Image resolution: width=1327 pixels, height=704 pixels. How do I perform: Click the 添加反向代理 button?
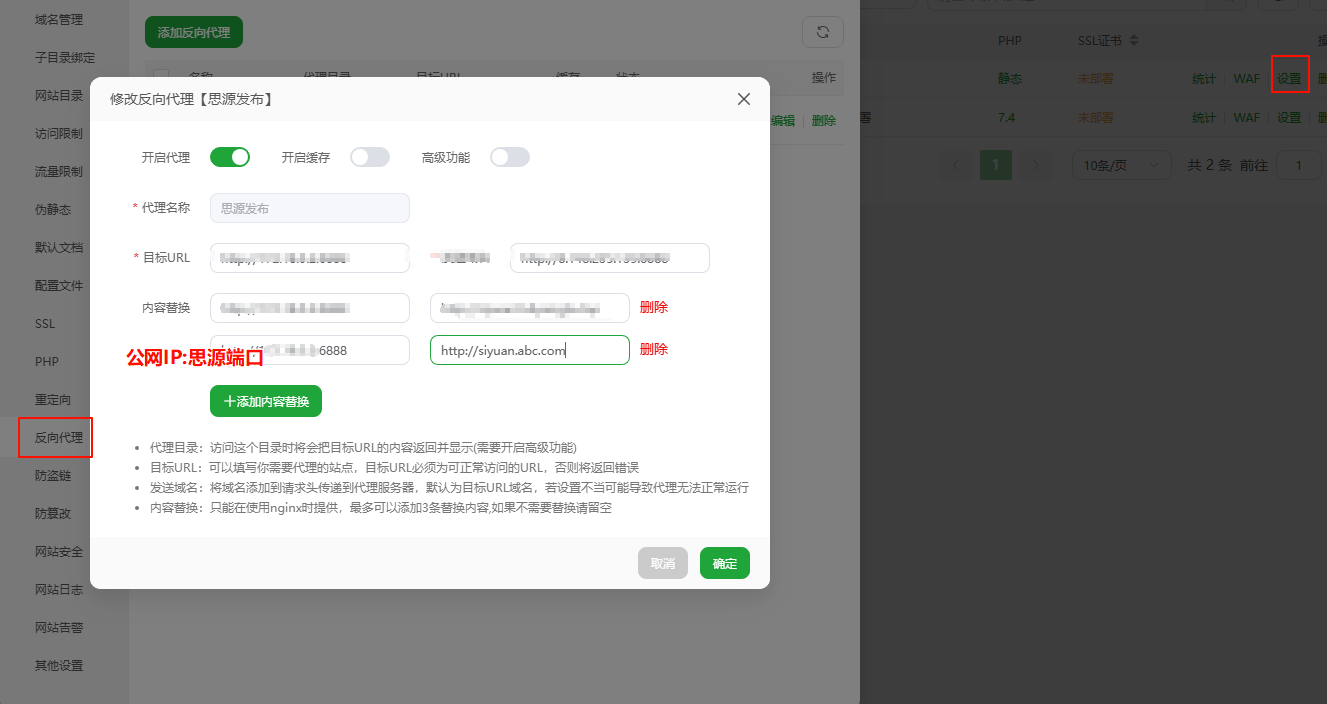194,32
